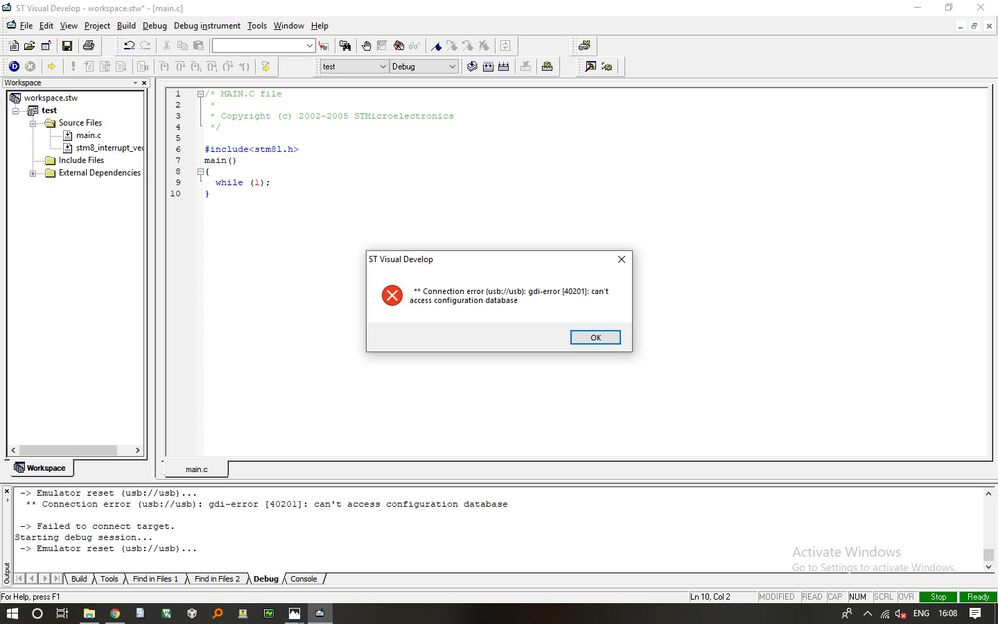The height and width of the screenshot is (624, 998).
Task: Open the Debug instrument menu
Action: (207, 25)
